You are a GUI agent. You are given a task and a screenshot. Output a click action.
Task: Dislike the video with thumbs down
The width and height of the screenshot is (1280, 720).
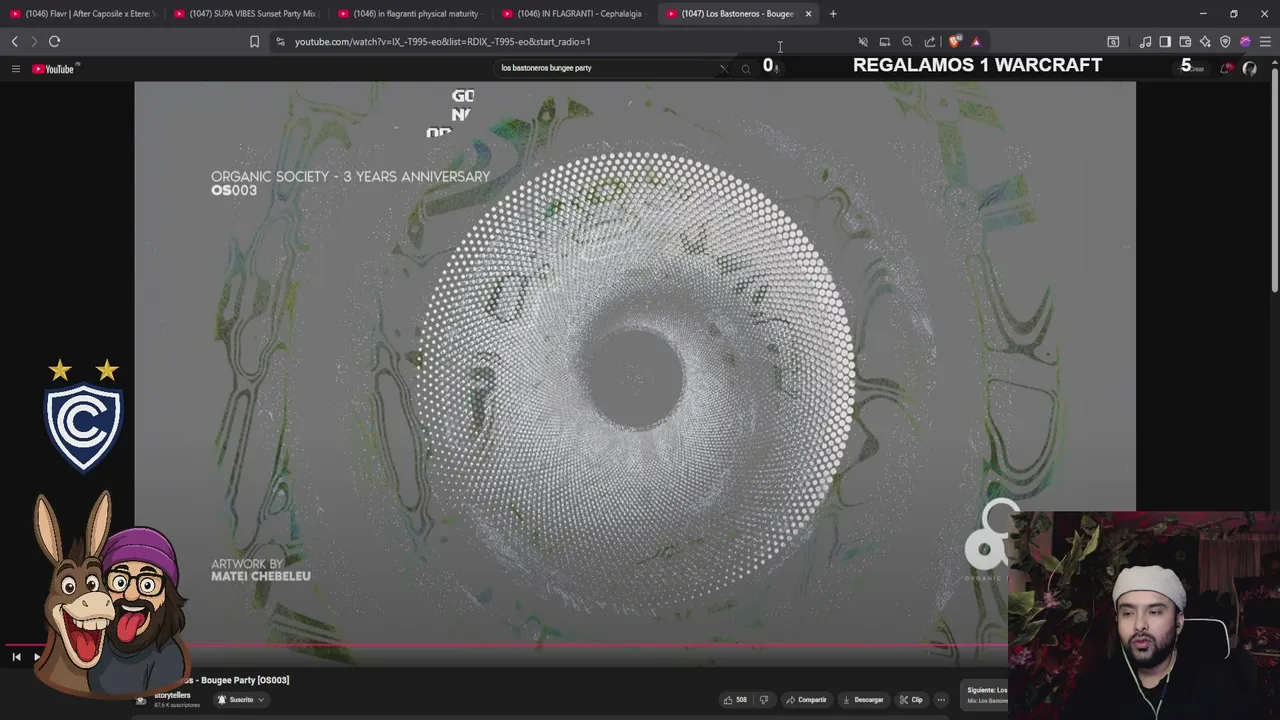coord(764,700)
